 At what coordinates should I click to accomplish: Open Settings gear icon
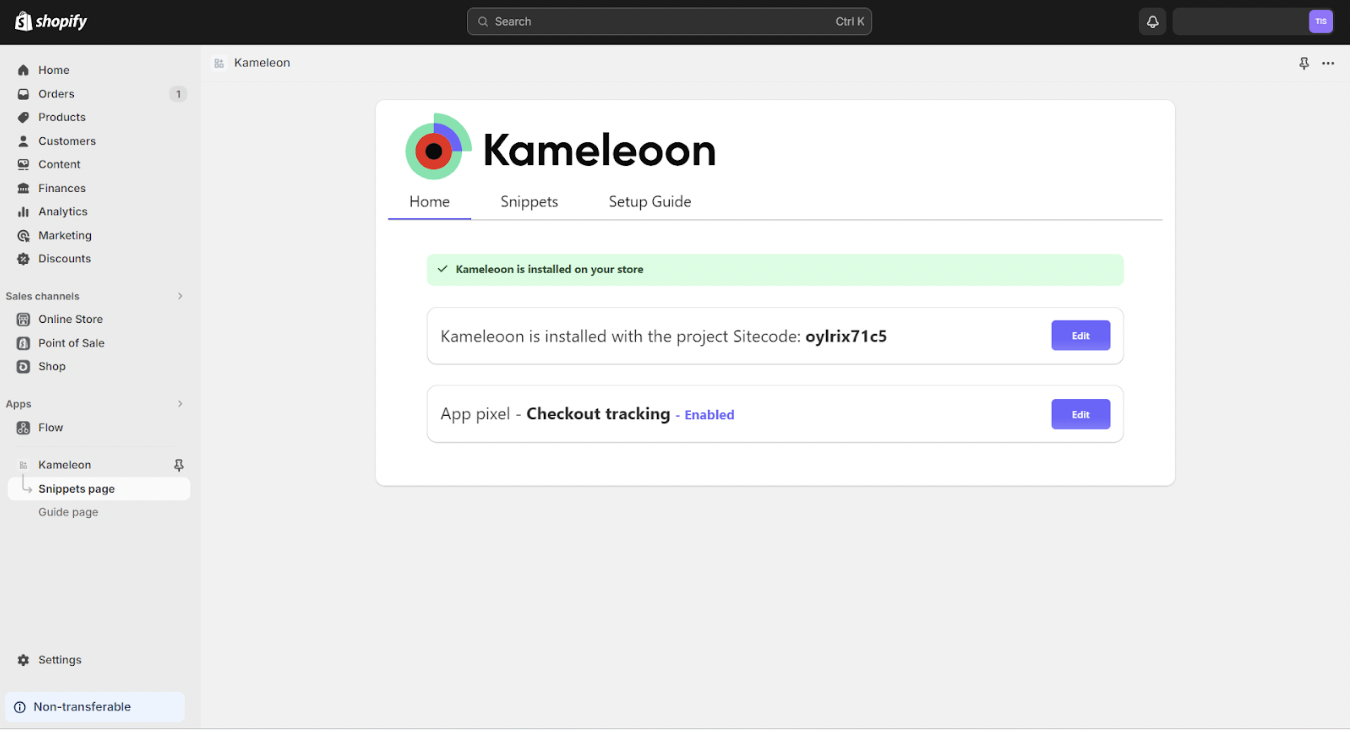point(23,660)
